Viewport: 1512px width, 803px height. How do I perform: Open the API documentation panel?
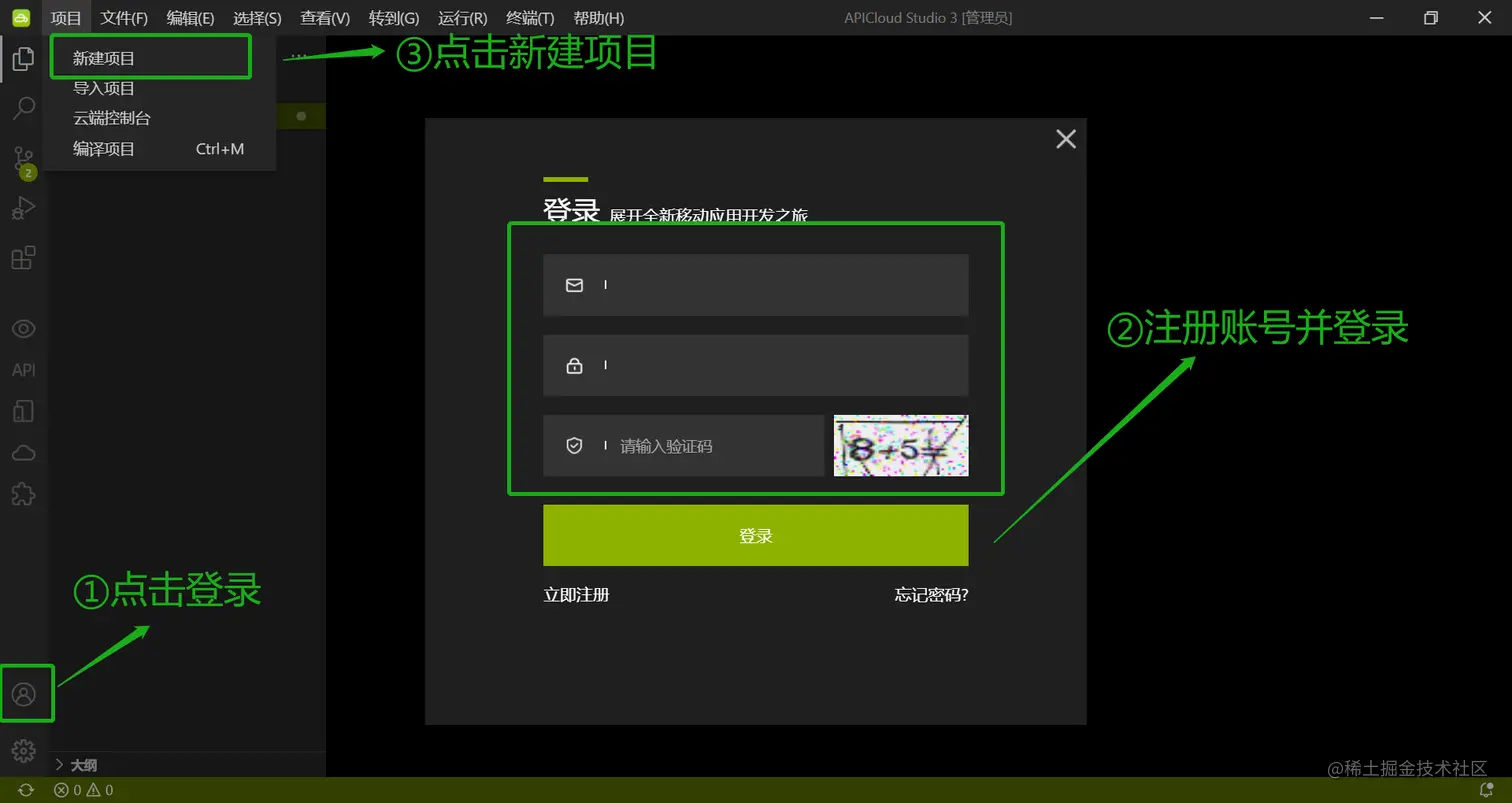pyautogui.click(x=23, y=369)
